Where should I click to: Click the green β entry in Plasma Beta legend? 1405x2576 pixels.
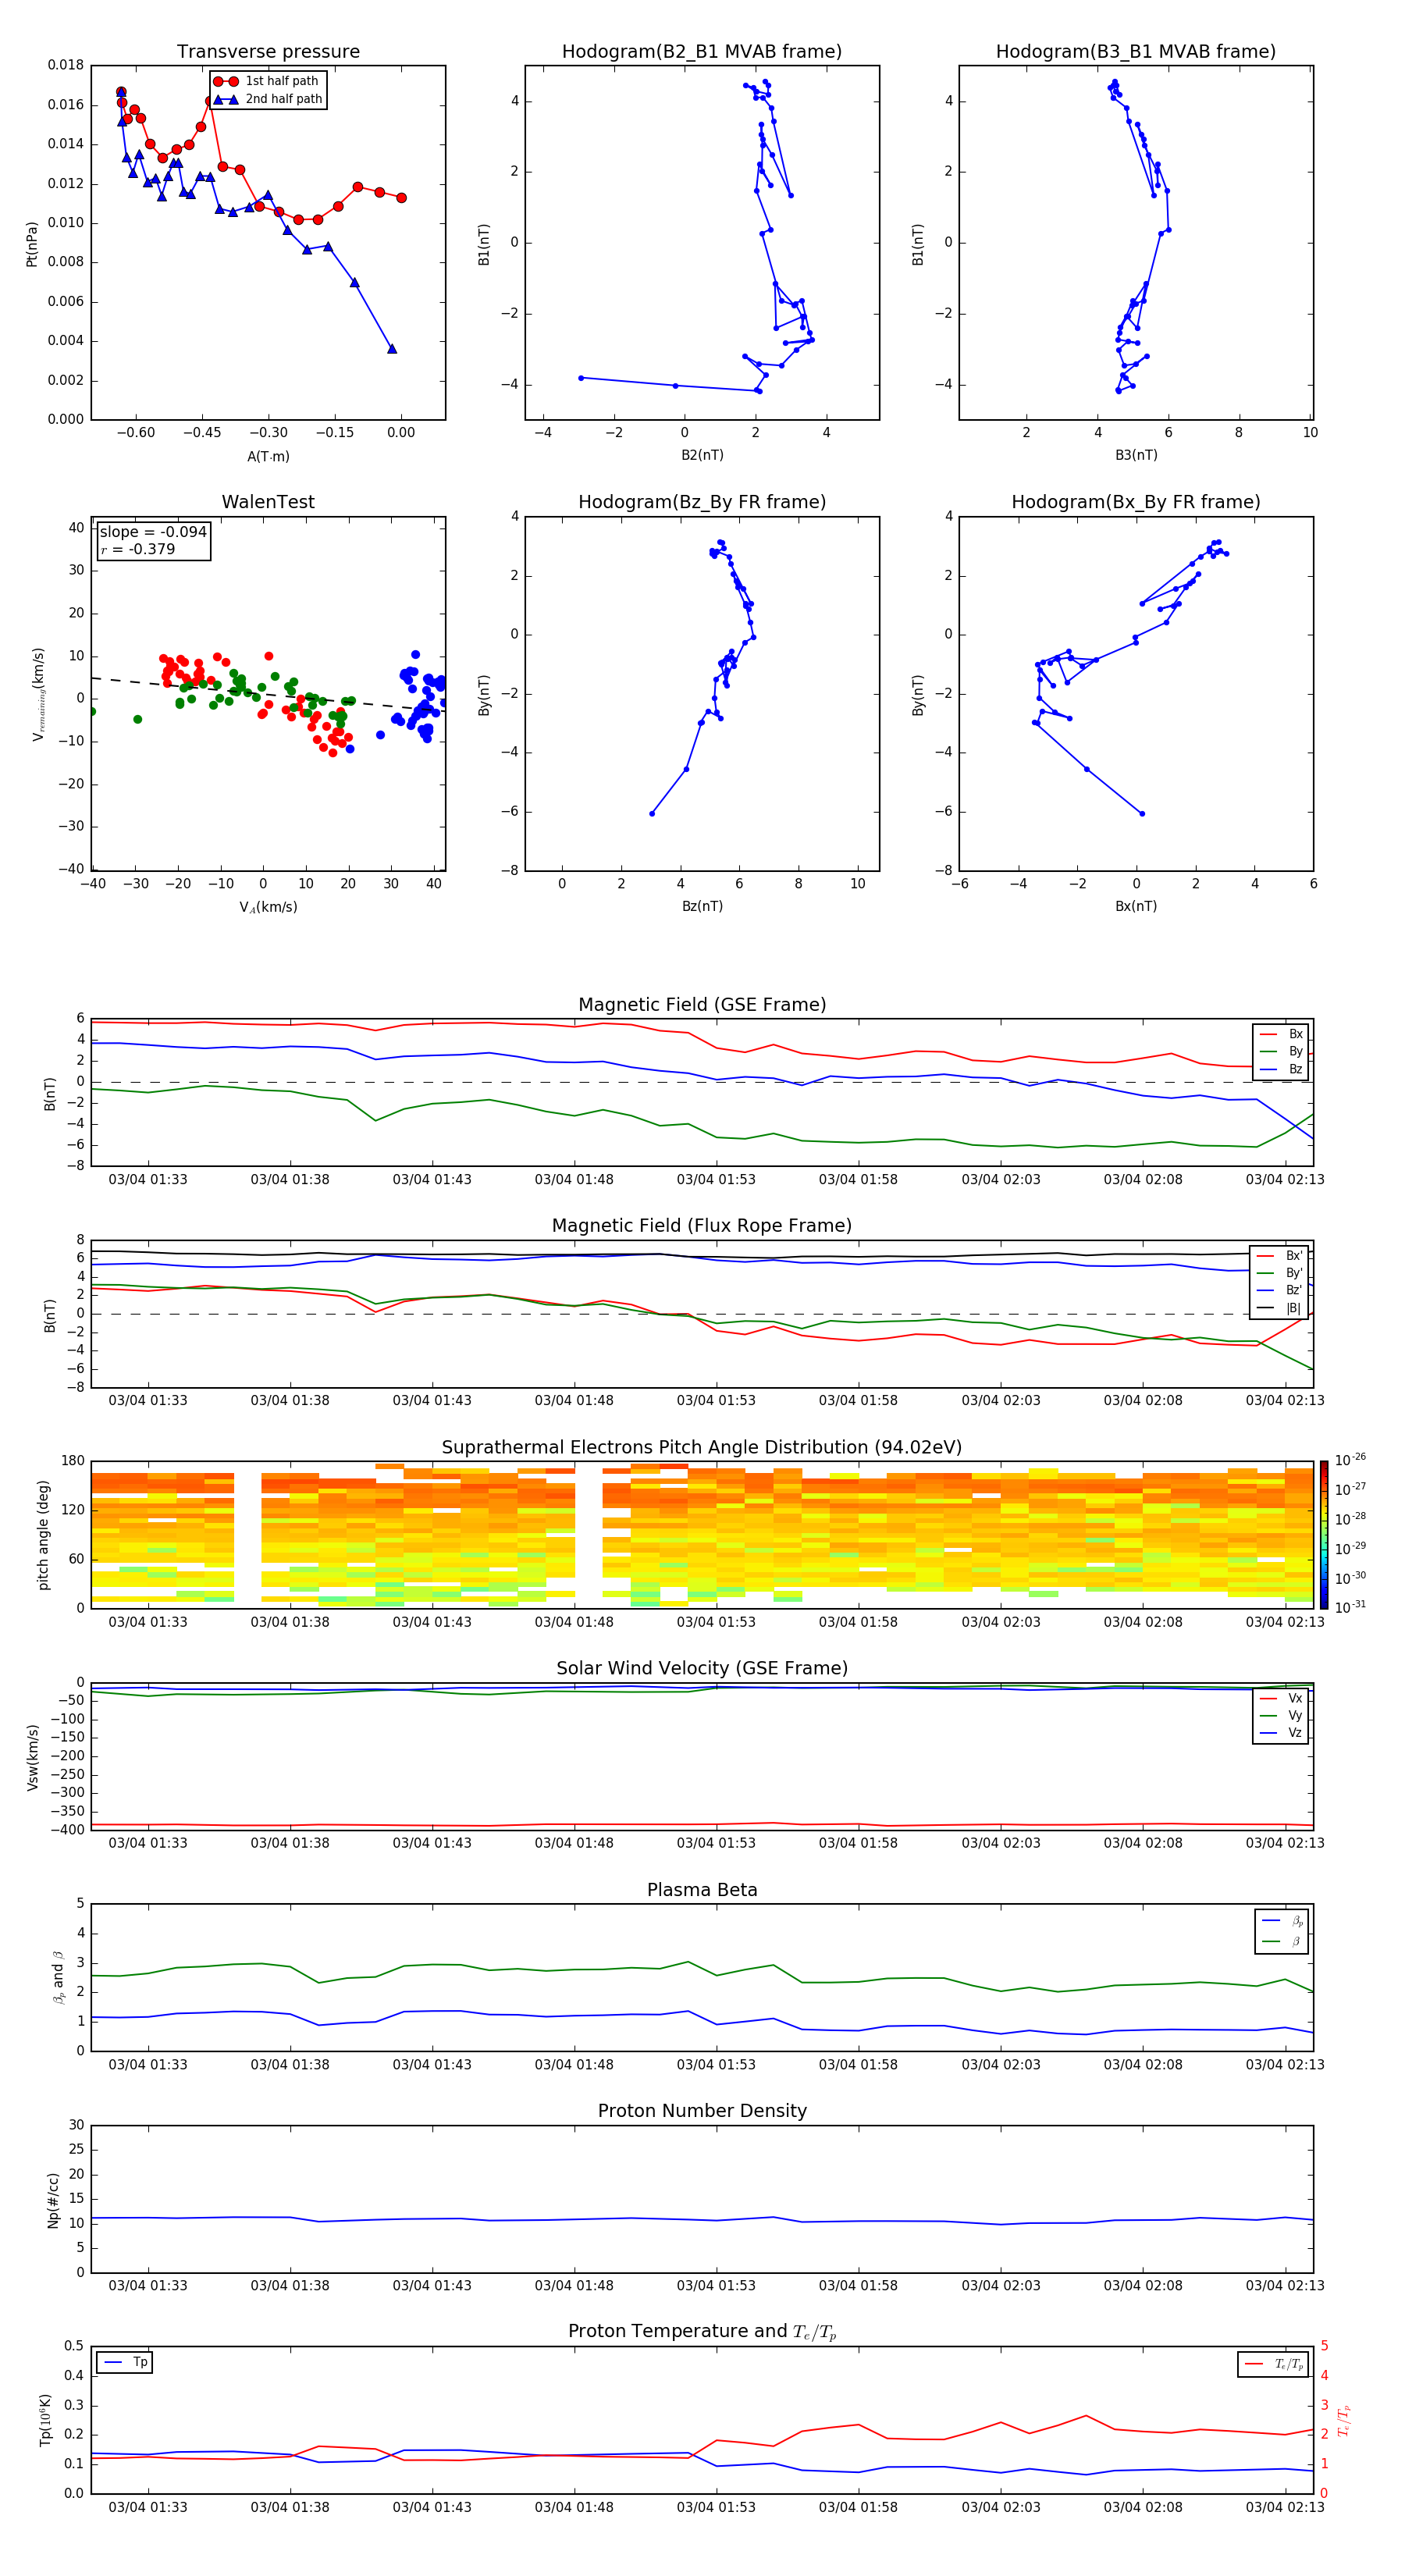coord(1282,1941)
